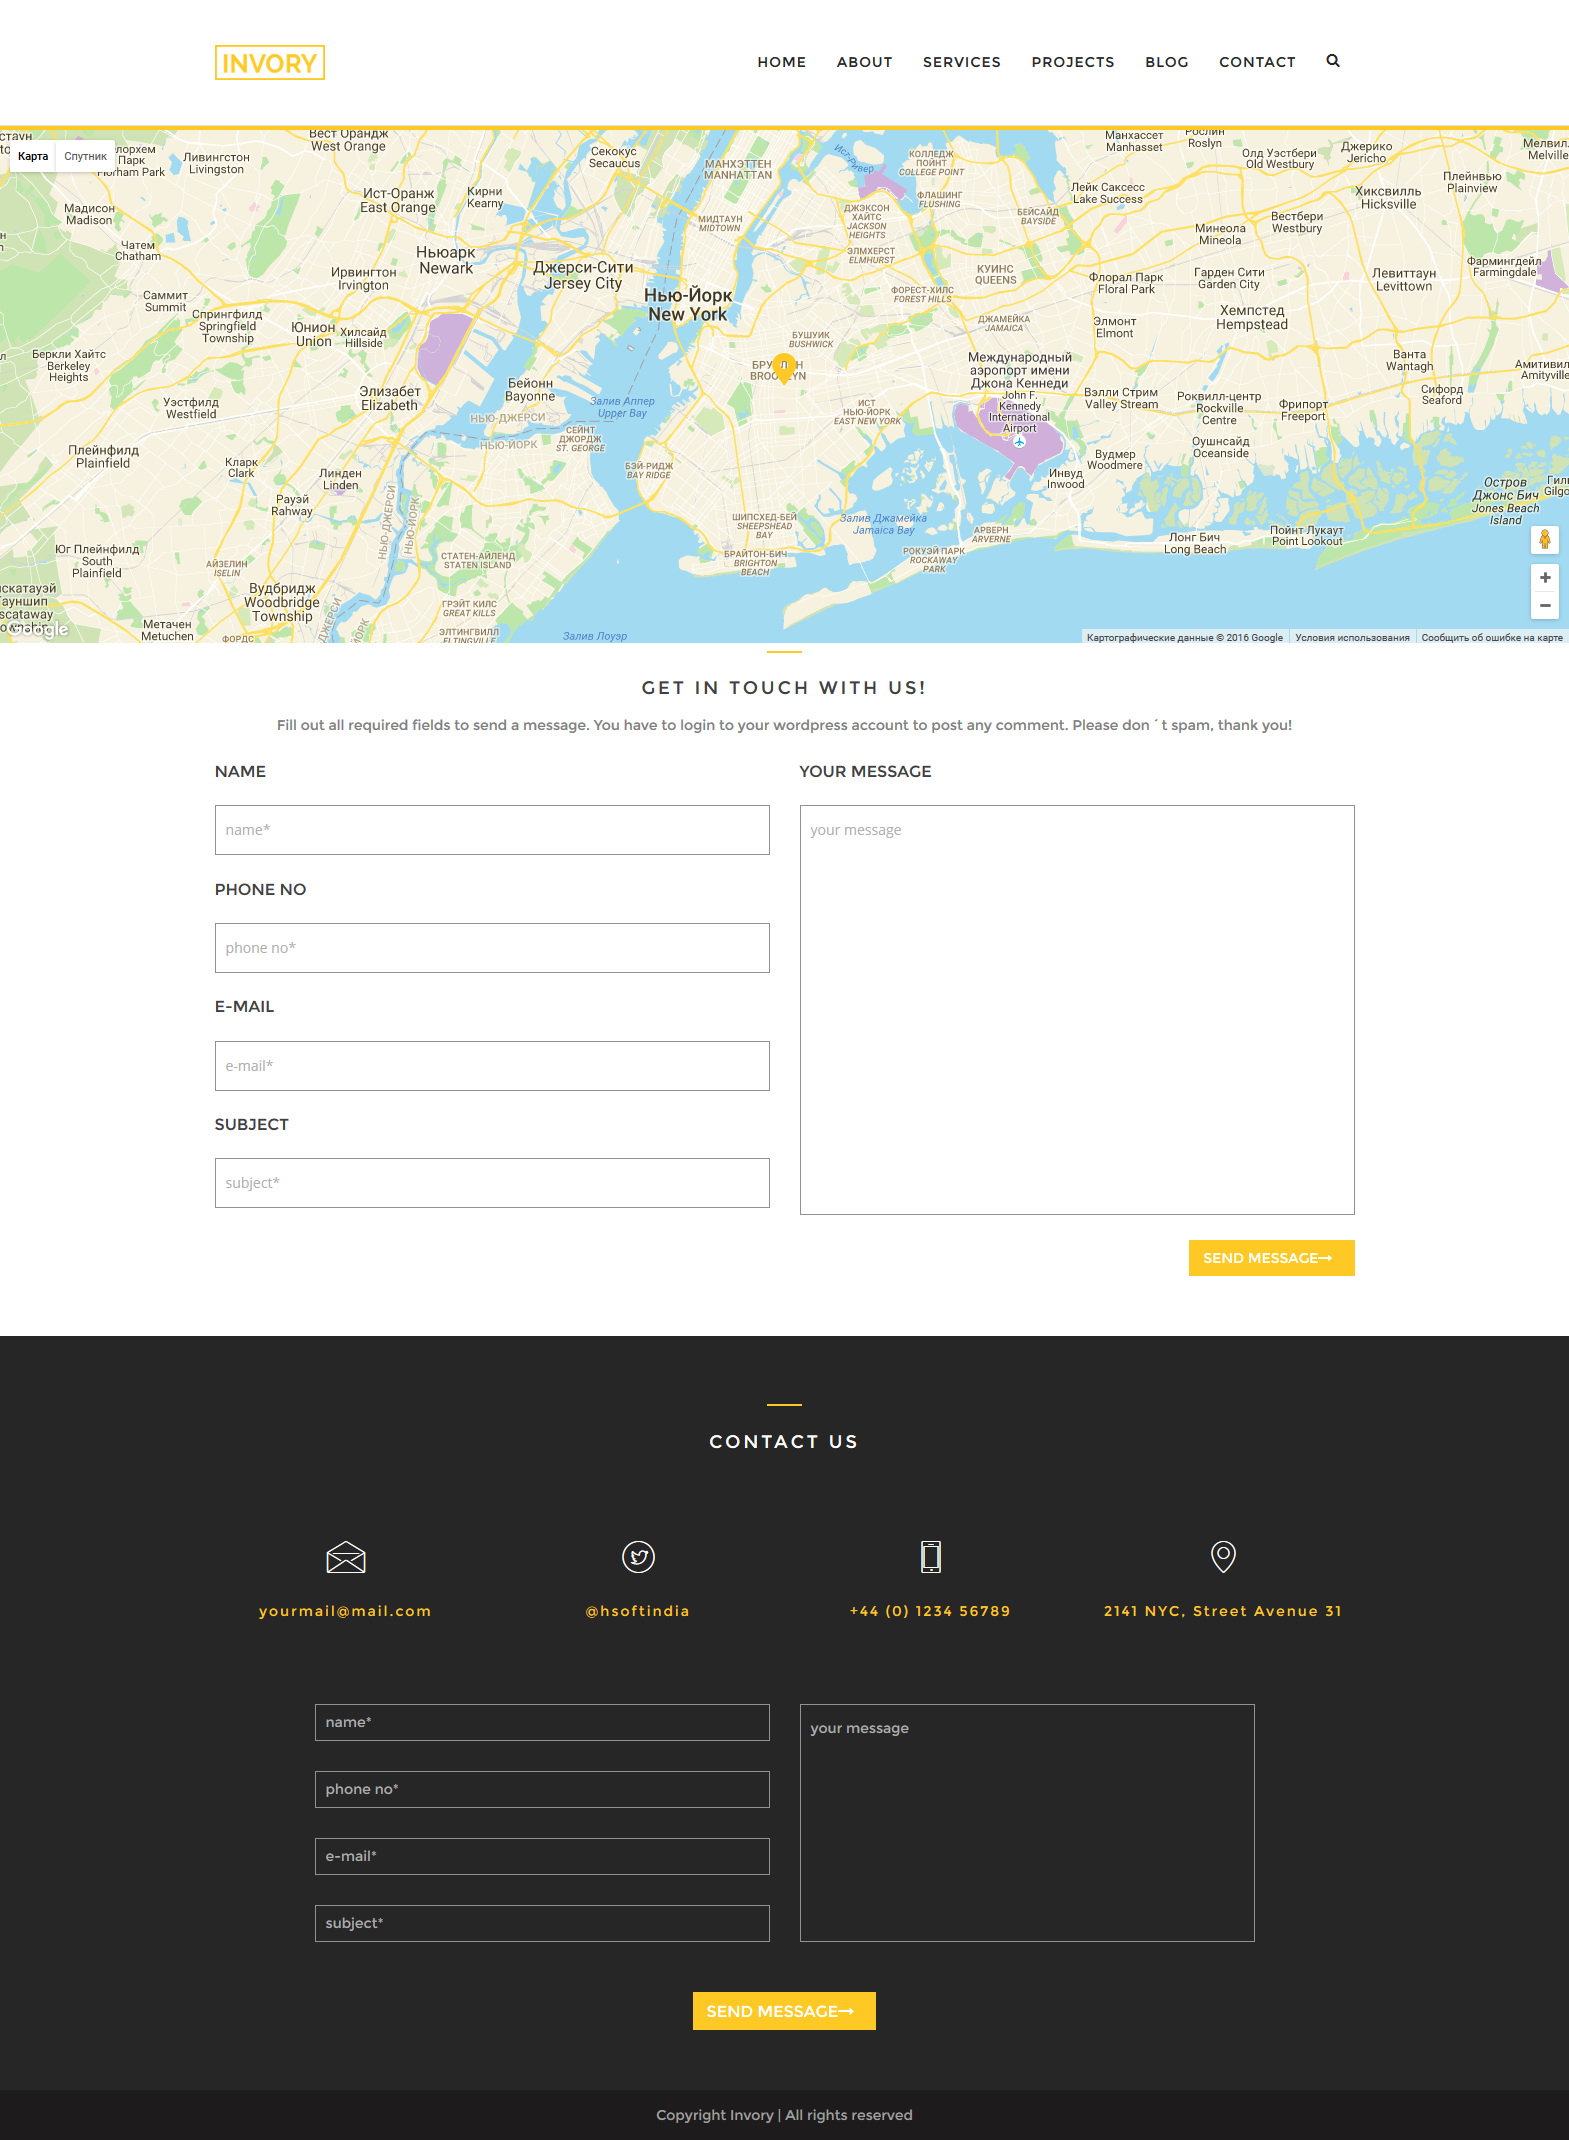
Task: Click the INVORY logo
Action: pyautogui.click(x=269, y=63)
